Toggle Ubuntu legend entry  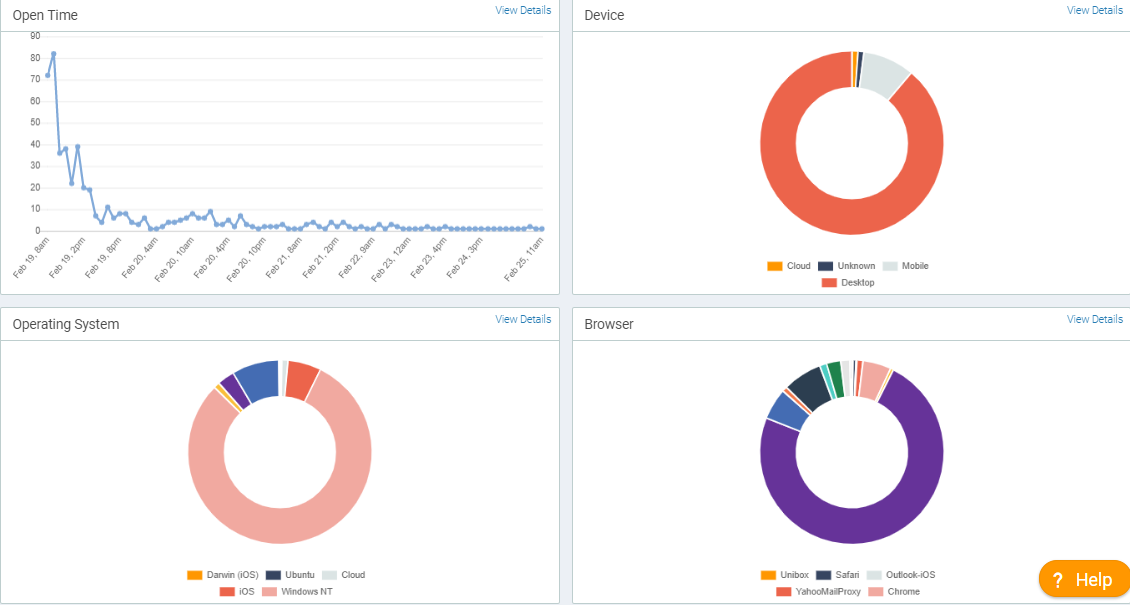pyautogui.click(x=290, y=575)
